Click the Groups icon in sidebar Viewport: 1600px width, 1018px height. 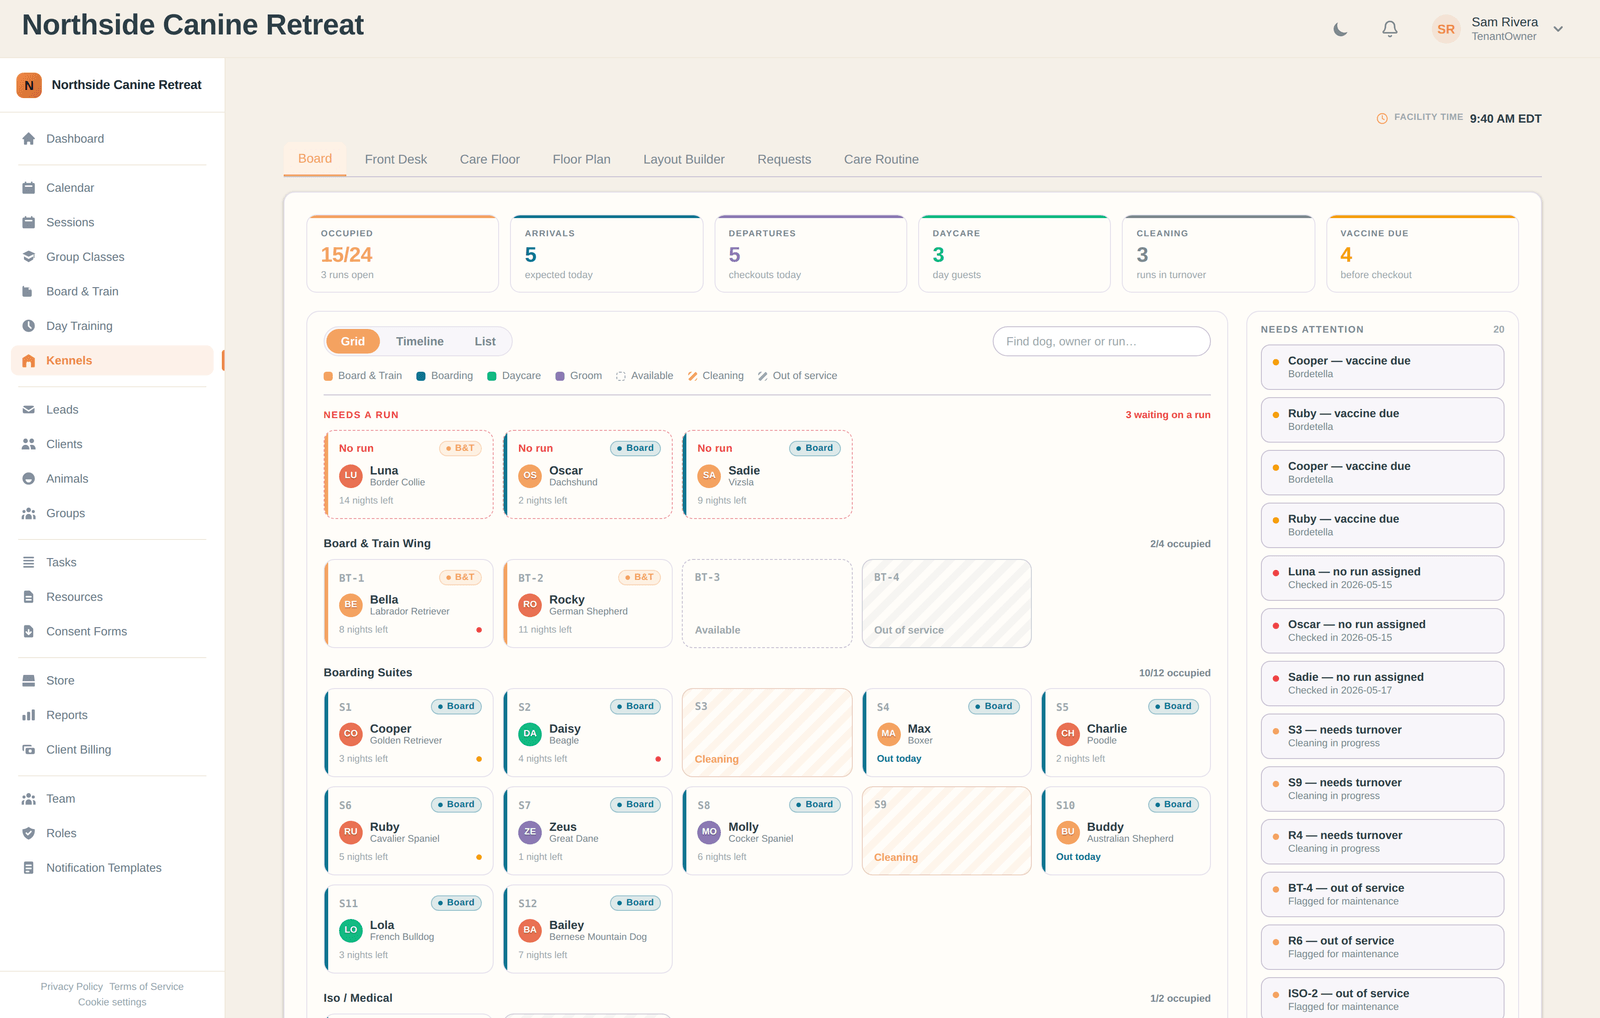pos(28,513)
